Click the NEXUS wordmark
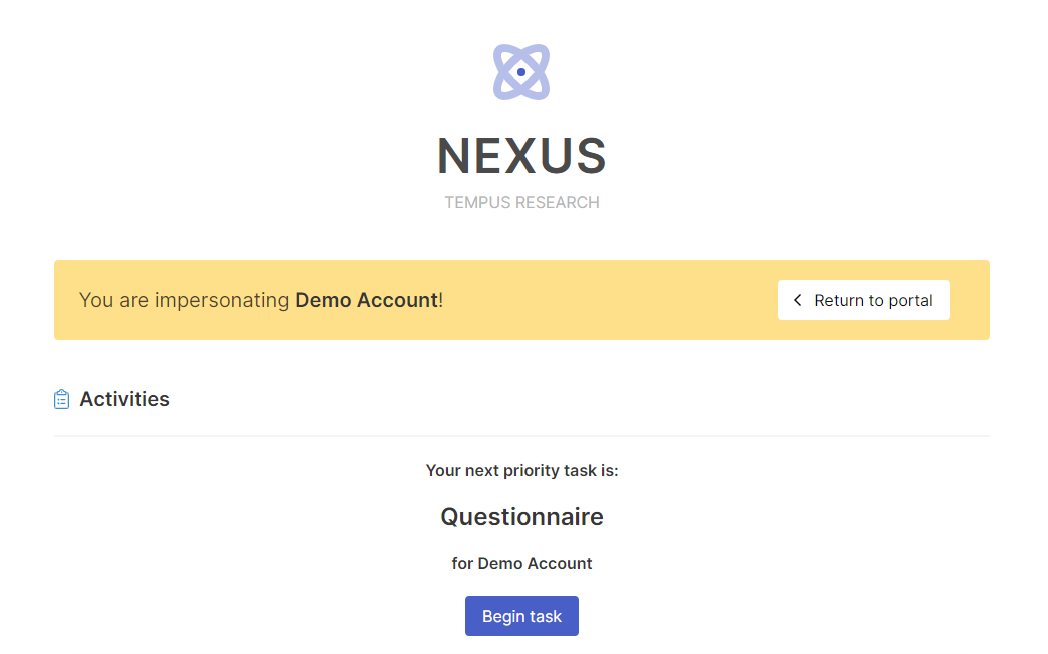Viewport: 1048px width, 654px height. [x=521, y=156]
